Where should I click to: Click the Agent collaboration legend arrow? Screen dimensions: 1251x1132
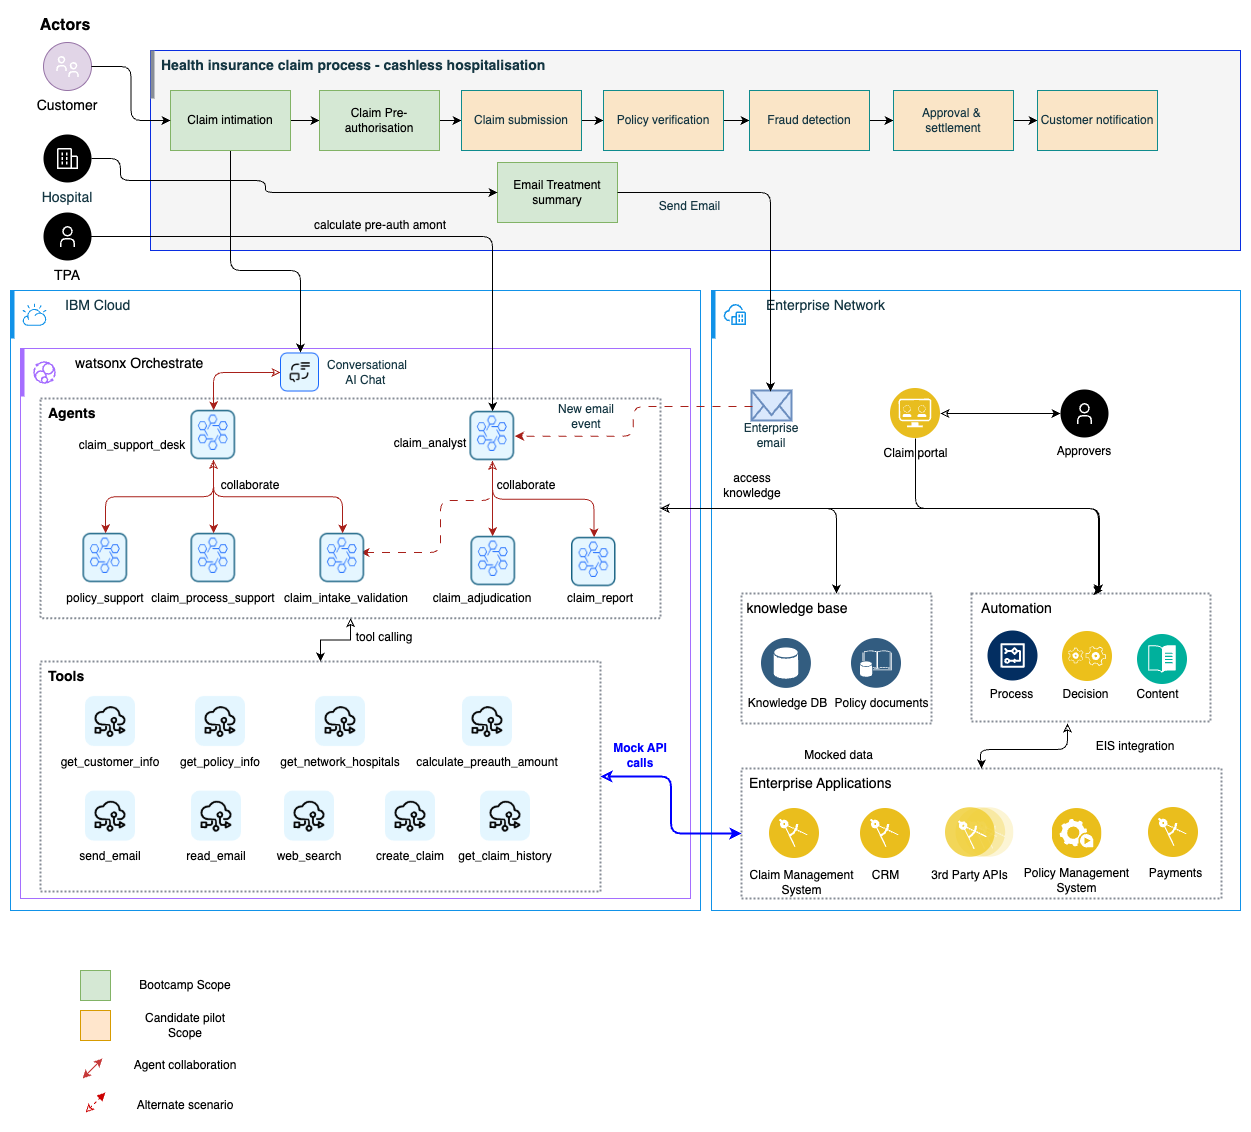(x=93, y=1068)
